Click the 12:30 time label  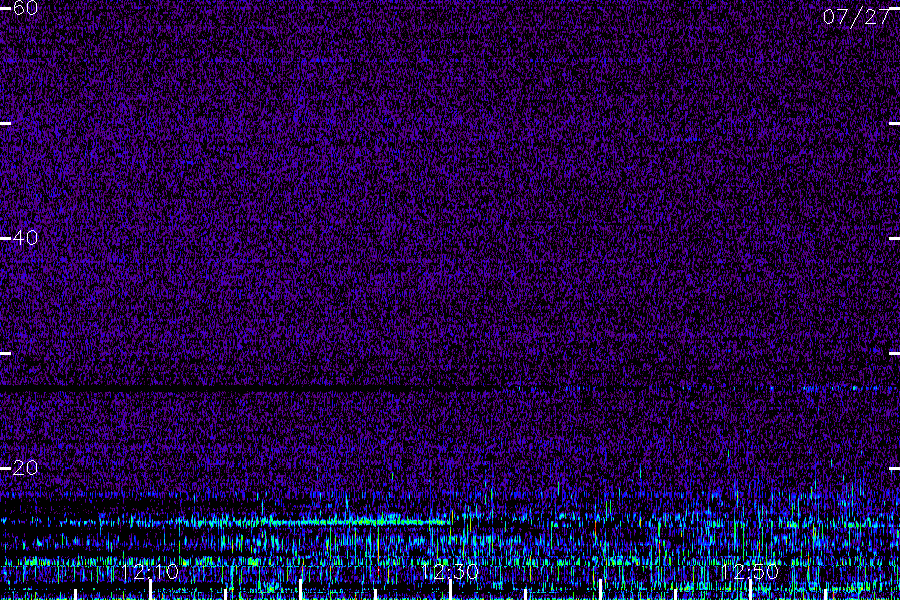tap(450, 572)
